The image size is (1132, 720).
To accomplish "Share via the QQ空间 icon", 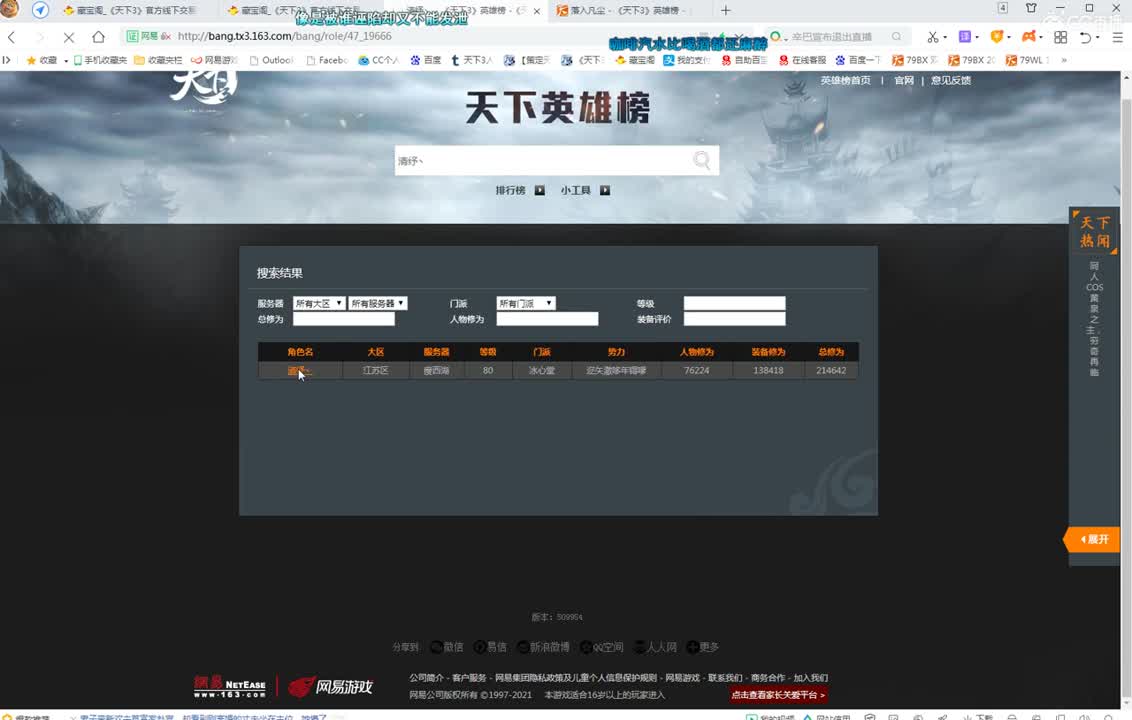I will [x=588, y=646].
